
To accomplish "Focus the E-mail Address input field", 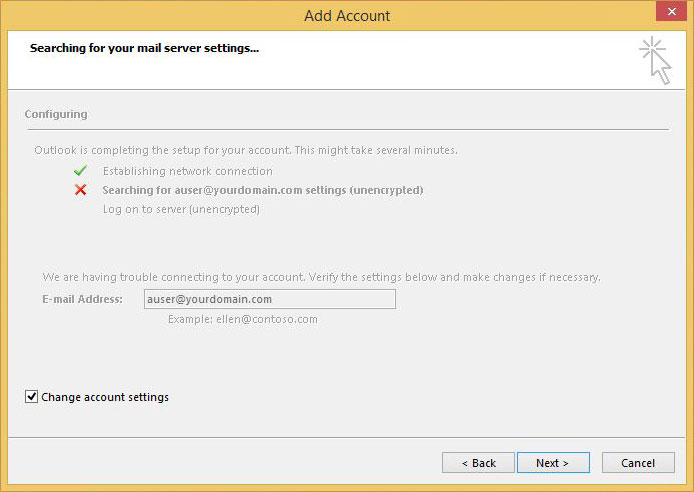I will [270, 299].
